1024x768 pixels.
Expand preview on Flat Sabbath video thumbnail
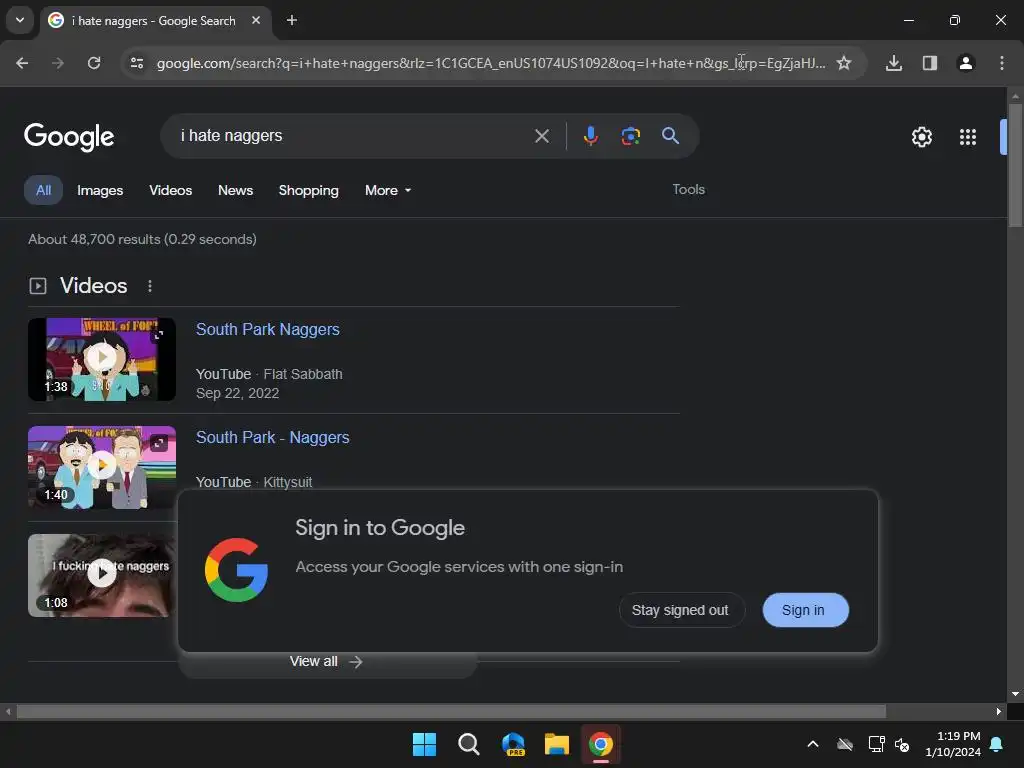(159, 335)
